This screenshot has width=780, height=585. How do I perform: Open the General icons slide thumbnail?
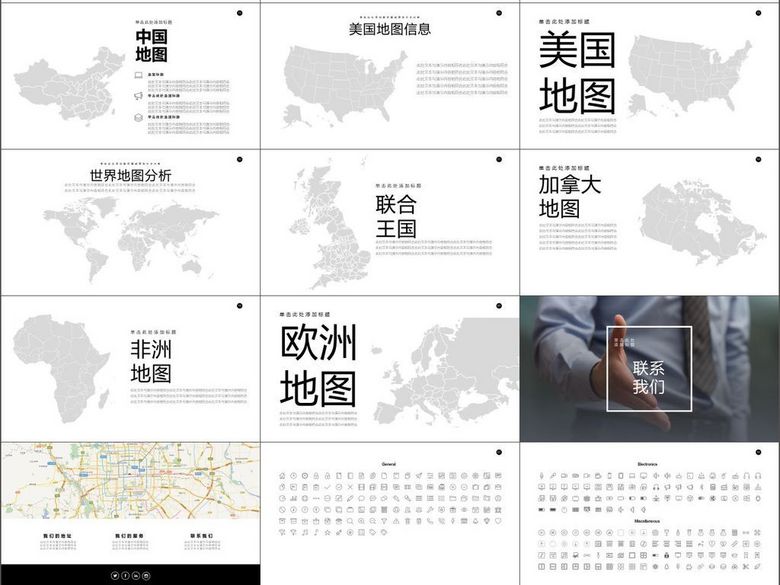click(390, 513)
